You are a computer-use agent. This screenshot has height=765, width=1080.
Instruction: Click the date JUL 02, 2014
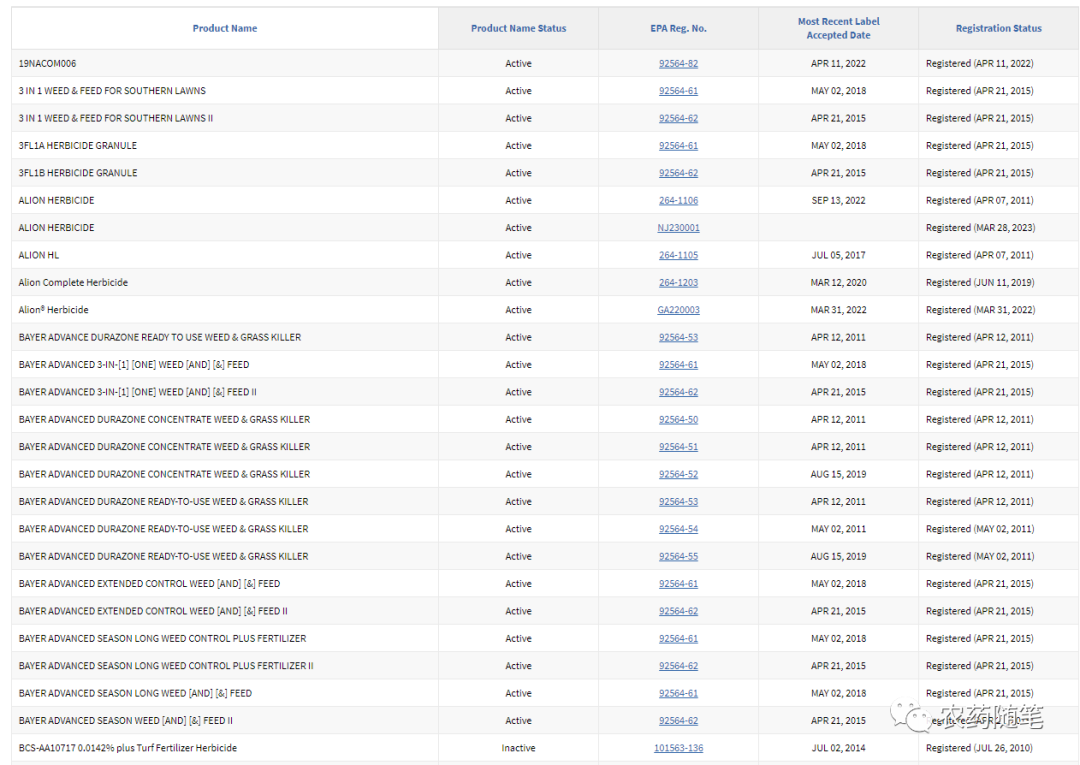coord(838,748)
